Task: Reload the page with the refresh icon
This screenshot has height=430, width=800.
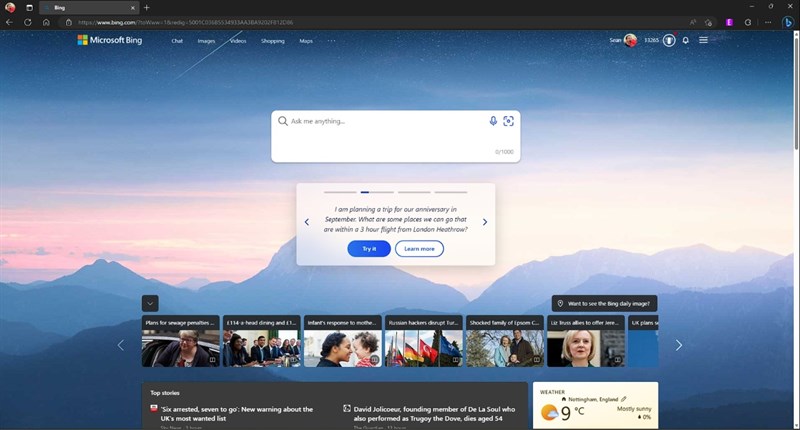Action: (x=28, y=22)
